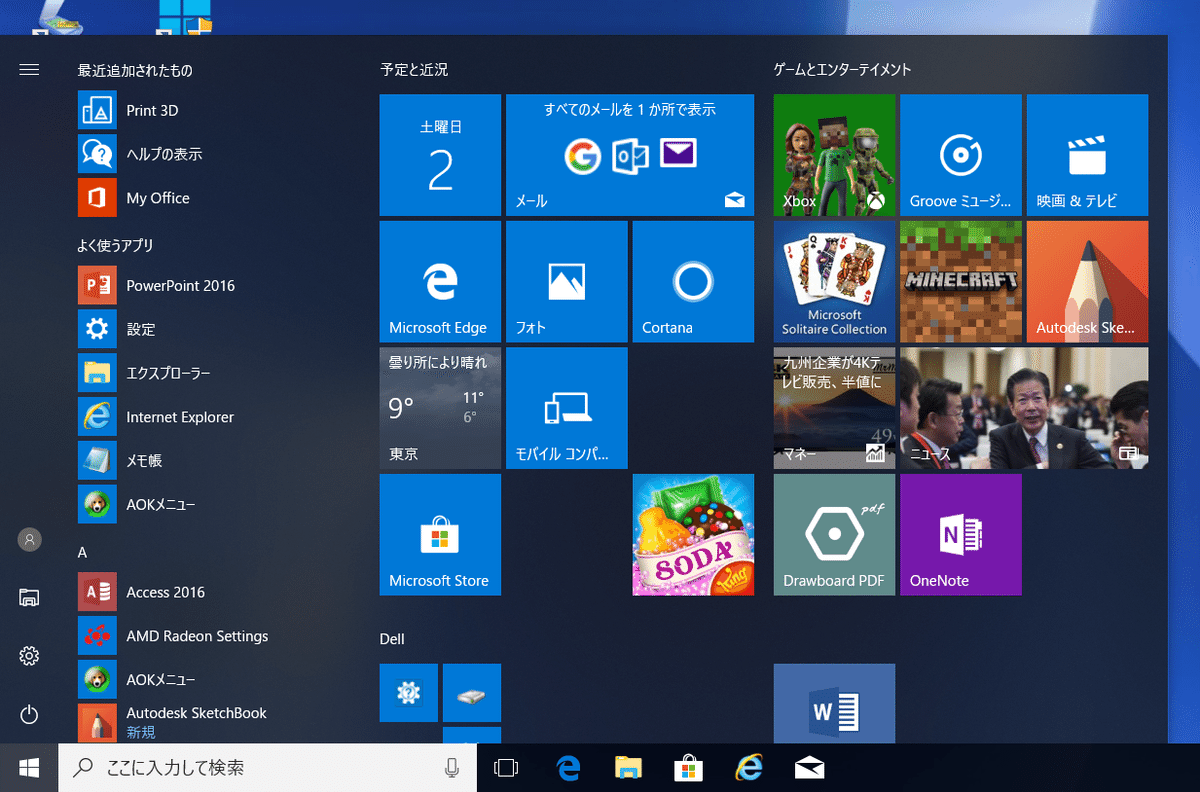Image resolution: width=1200 pixels, height=792 pixels.
Task: Open the drive tile in Dell group
Action: tap(472, 692)
